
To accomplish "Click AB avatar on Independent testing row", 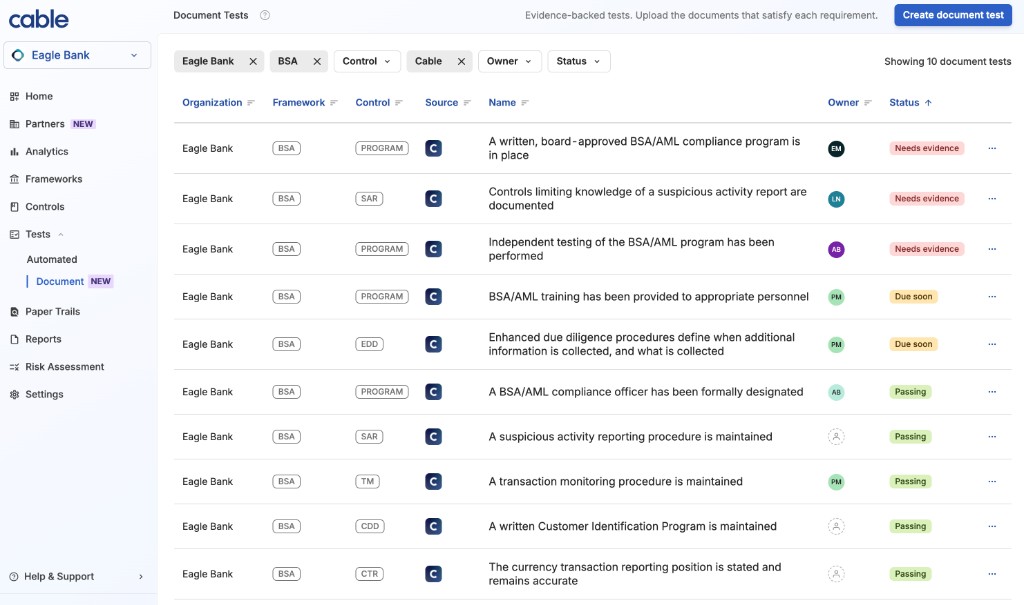I will point(836,250).
